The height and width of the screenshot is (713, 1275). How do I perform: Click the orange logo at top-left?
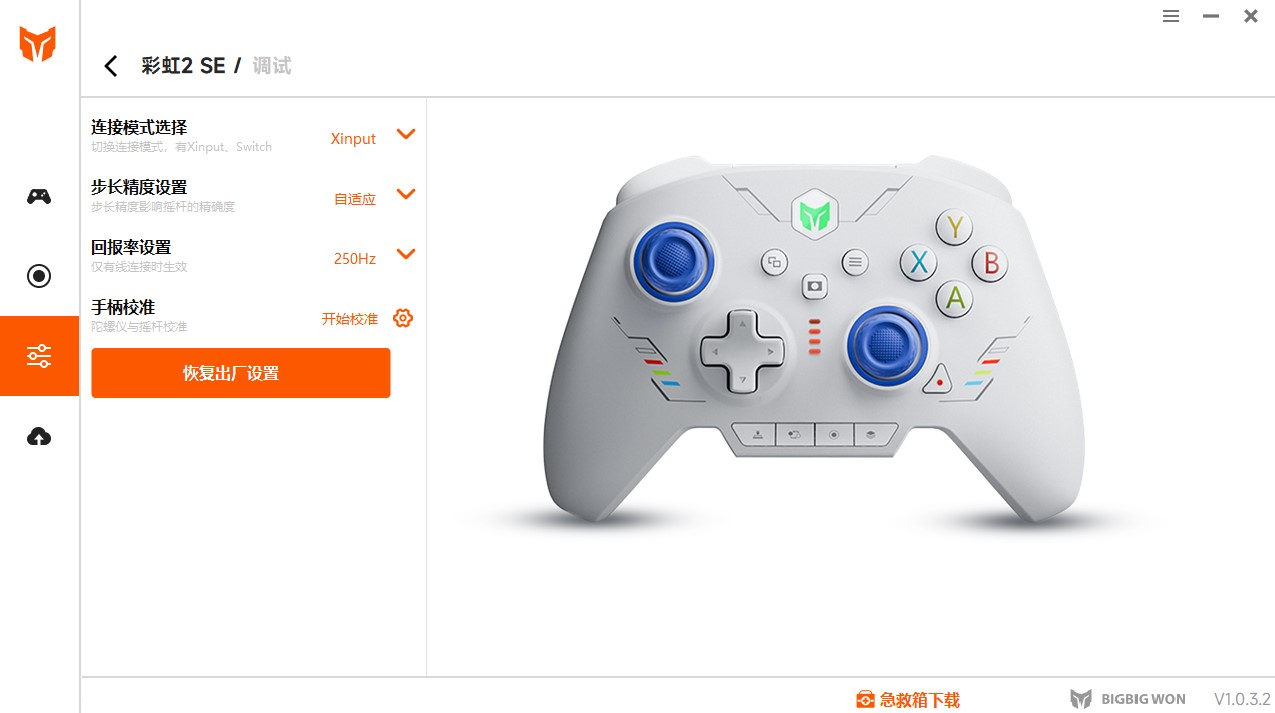(x=38, y=44)
